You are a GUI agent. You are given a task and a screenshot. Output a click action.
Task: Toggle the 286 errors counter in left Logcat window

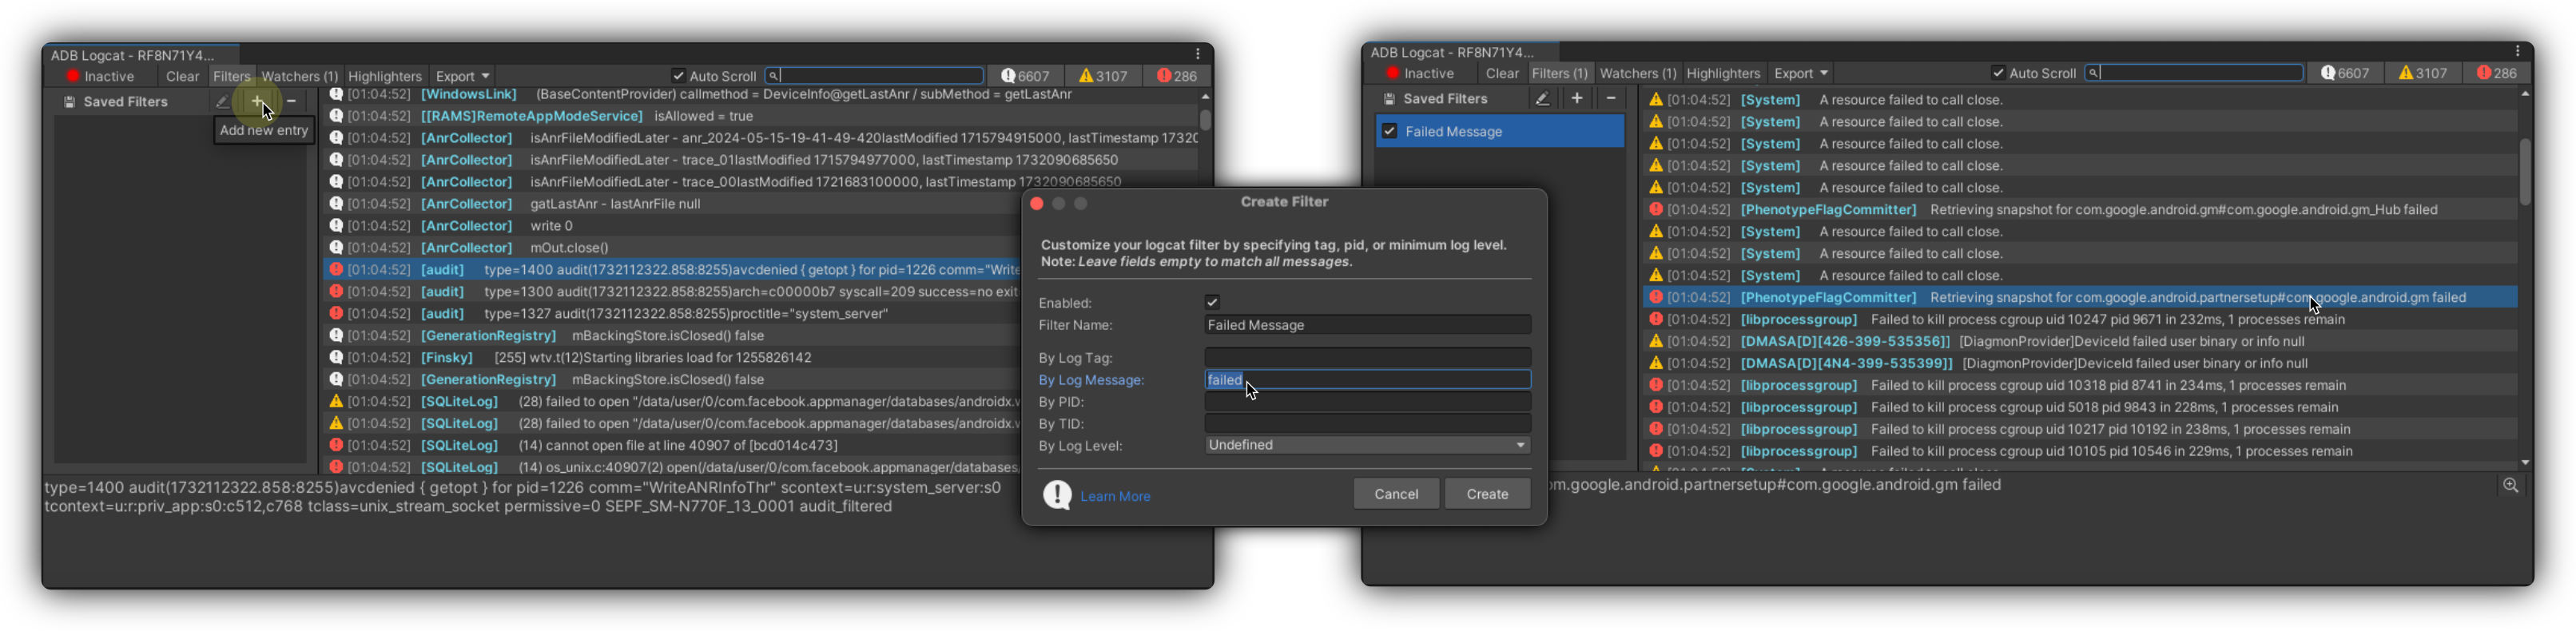coord(1176,76)
